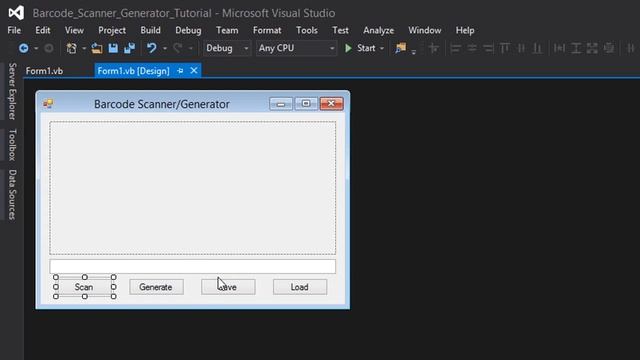Screen dimensions: 640x360
Task: Click the Align Centers toolbar icon
Action: [x=472, y=49]
